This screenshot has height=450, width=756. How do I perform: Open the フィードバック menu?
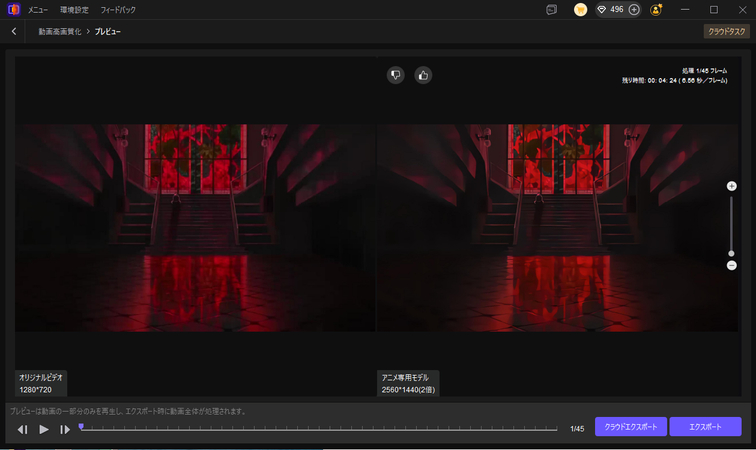(118, 9)
